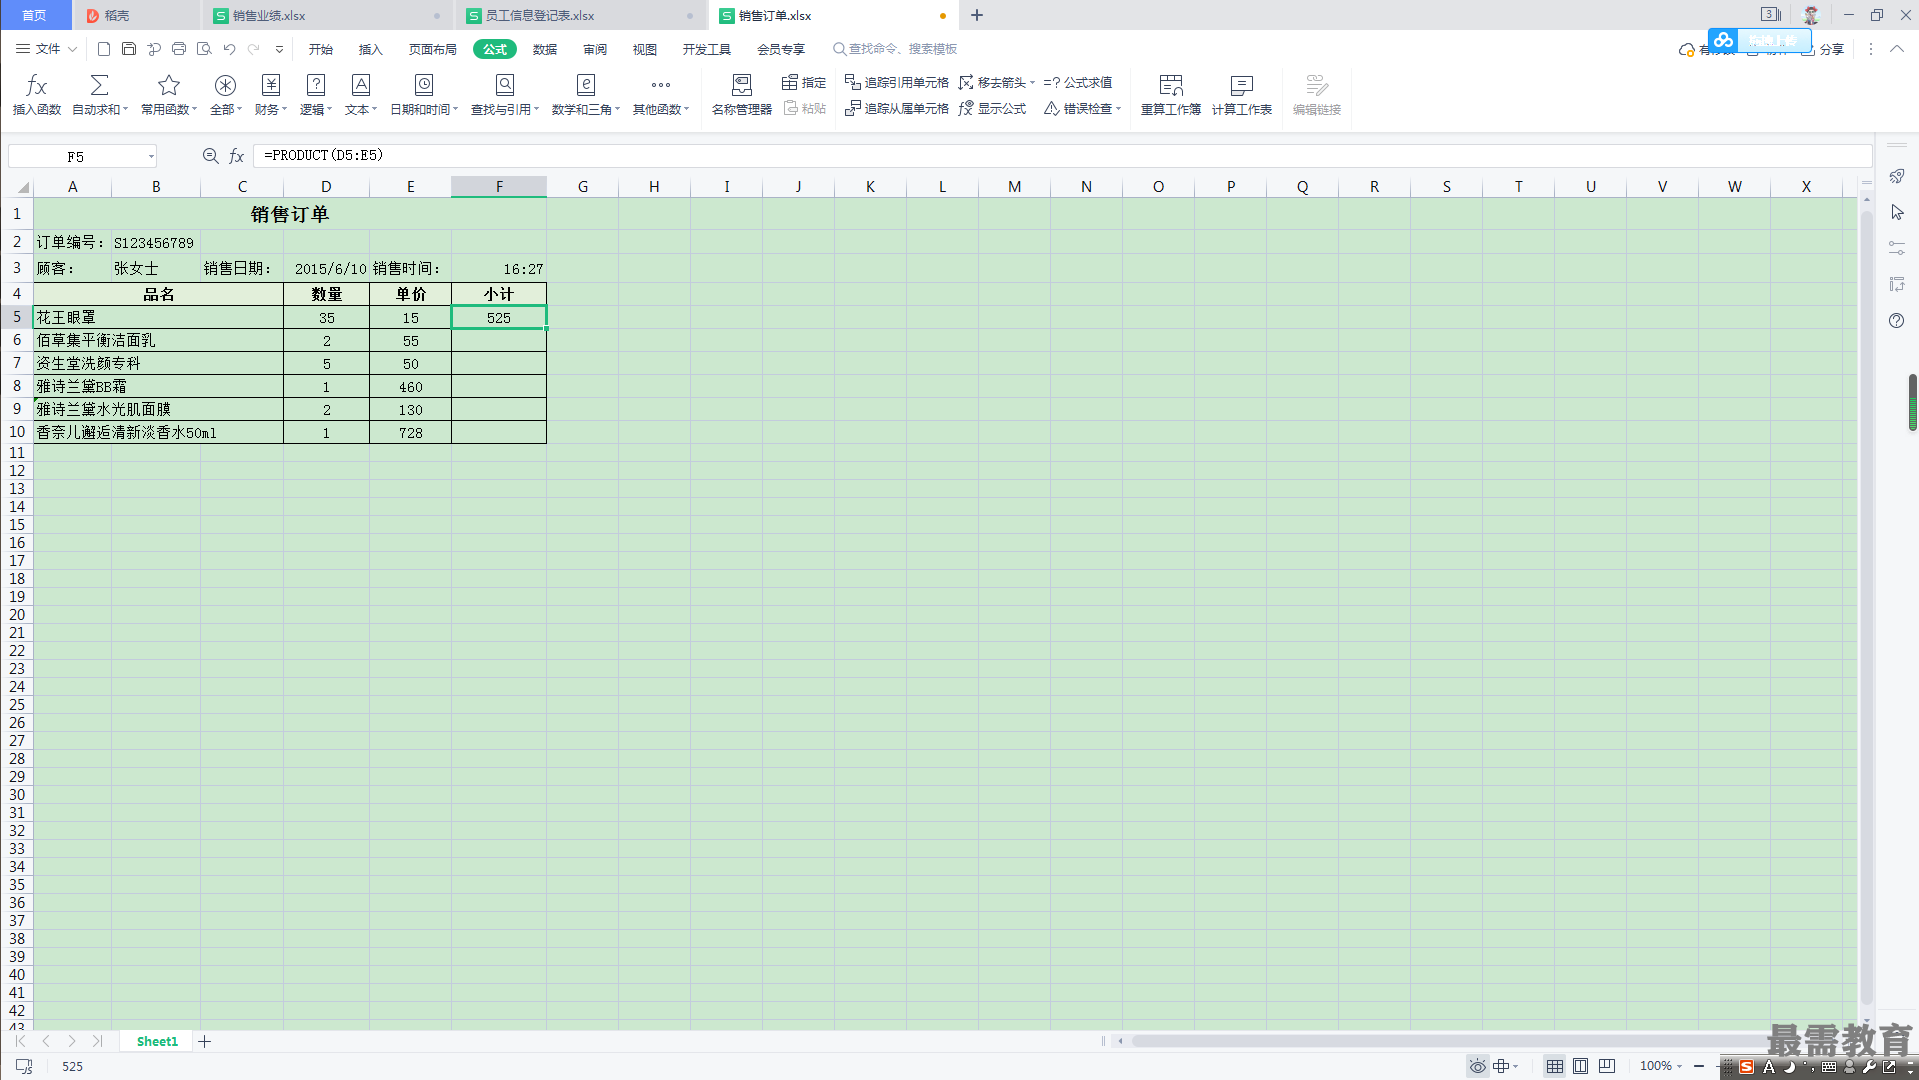Image resolution: width=1919 pixels, height=1080 pixels.
Task: Switch to the Review (审阅) ribbon tab
Action: pyautogui.click(x=595, y=49)
